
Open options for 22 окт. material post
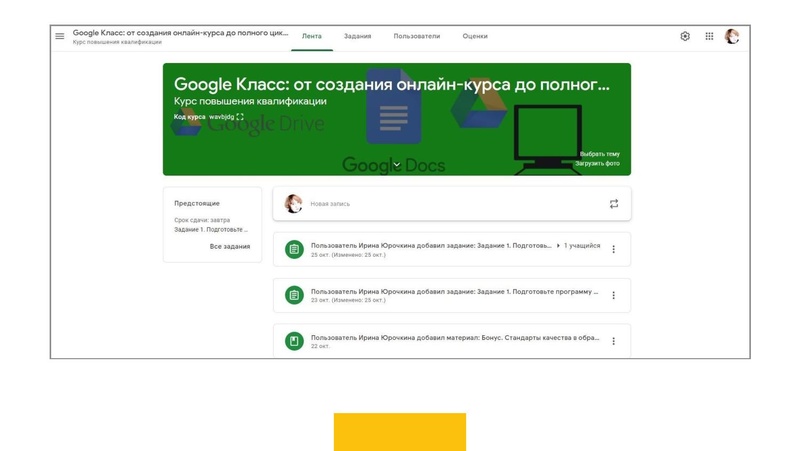[613, 341]
